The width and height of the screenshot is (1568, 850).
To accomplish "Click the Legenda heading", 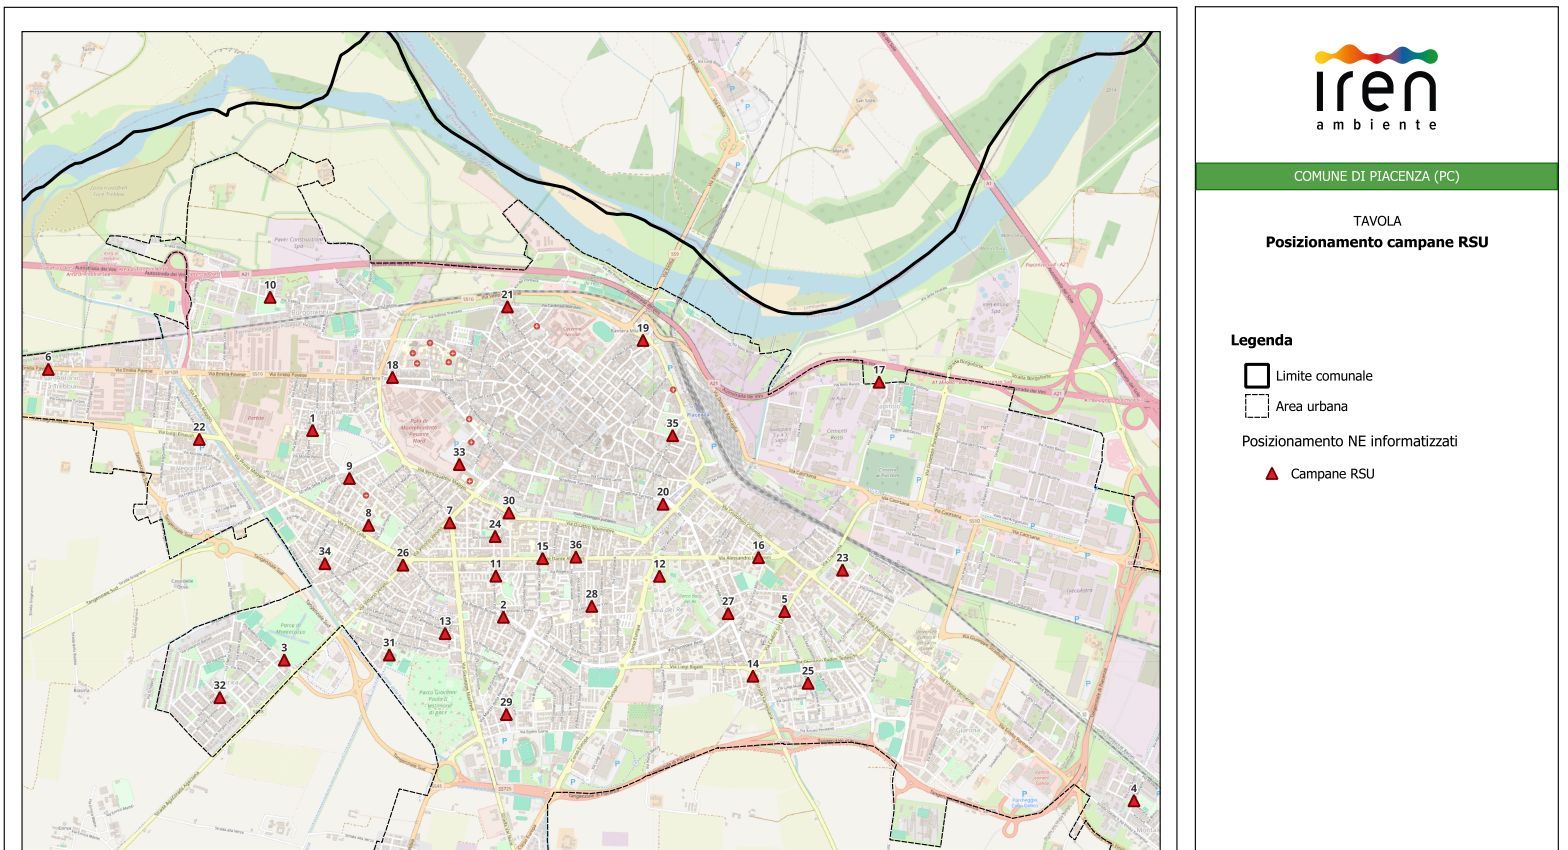I will click(x=1261, y=340).
